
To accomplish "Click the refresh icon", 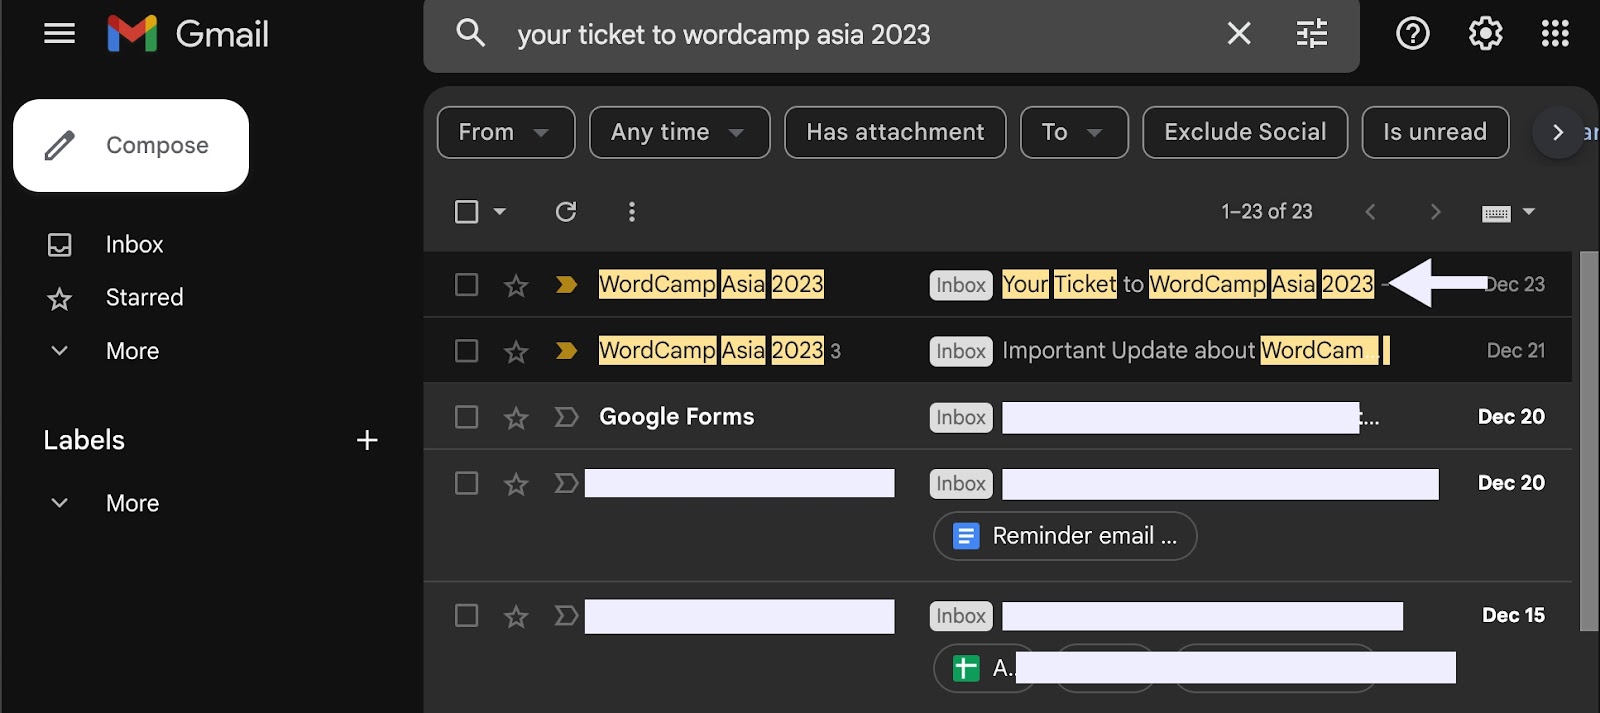I will pyautogui.click(x=566, y=212).
